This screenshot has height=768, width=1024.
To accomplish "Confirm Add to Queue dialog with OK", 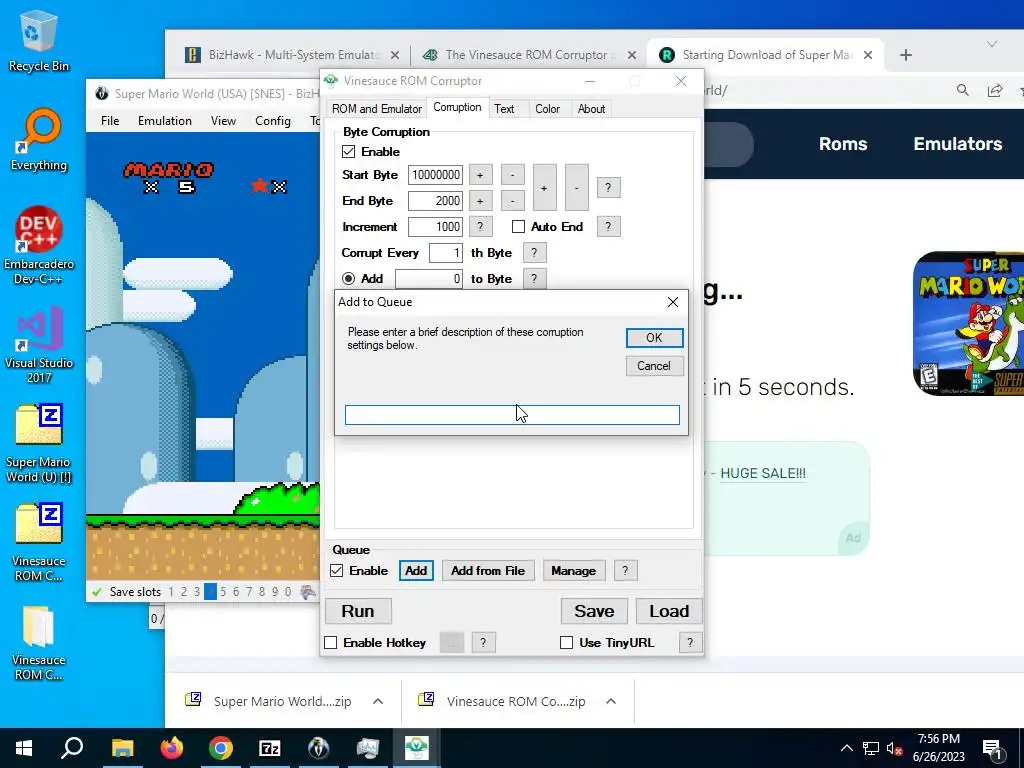I will pyautogui.click(x=654, y=338).
